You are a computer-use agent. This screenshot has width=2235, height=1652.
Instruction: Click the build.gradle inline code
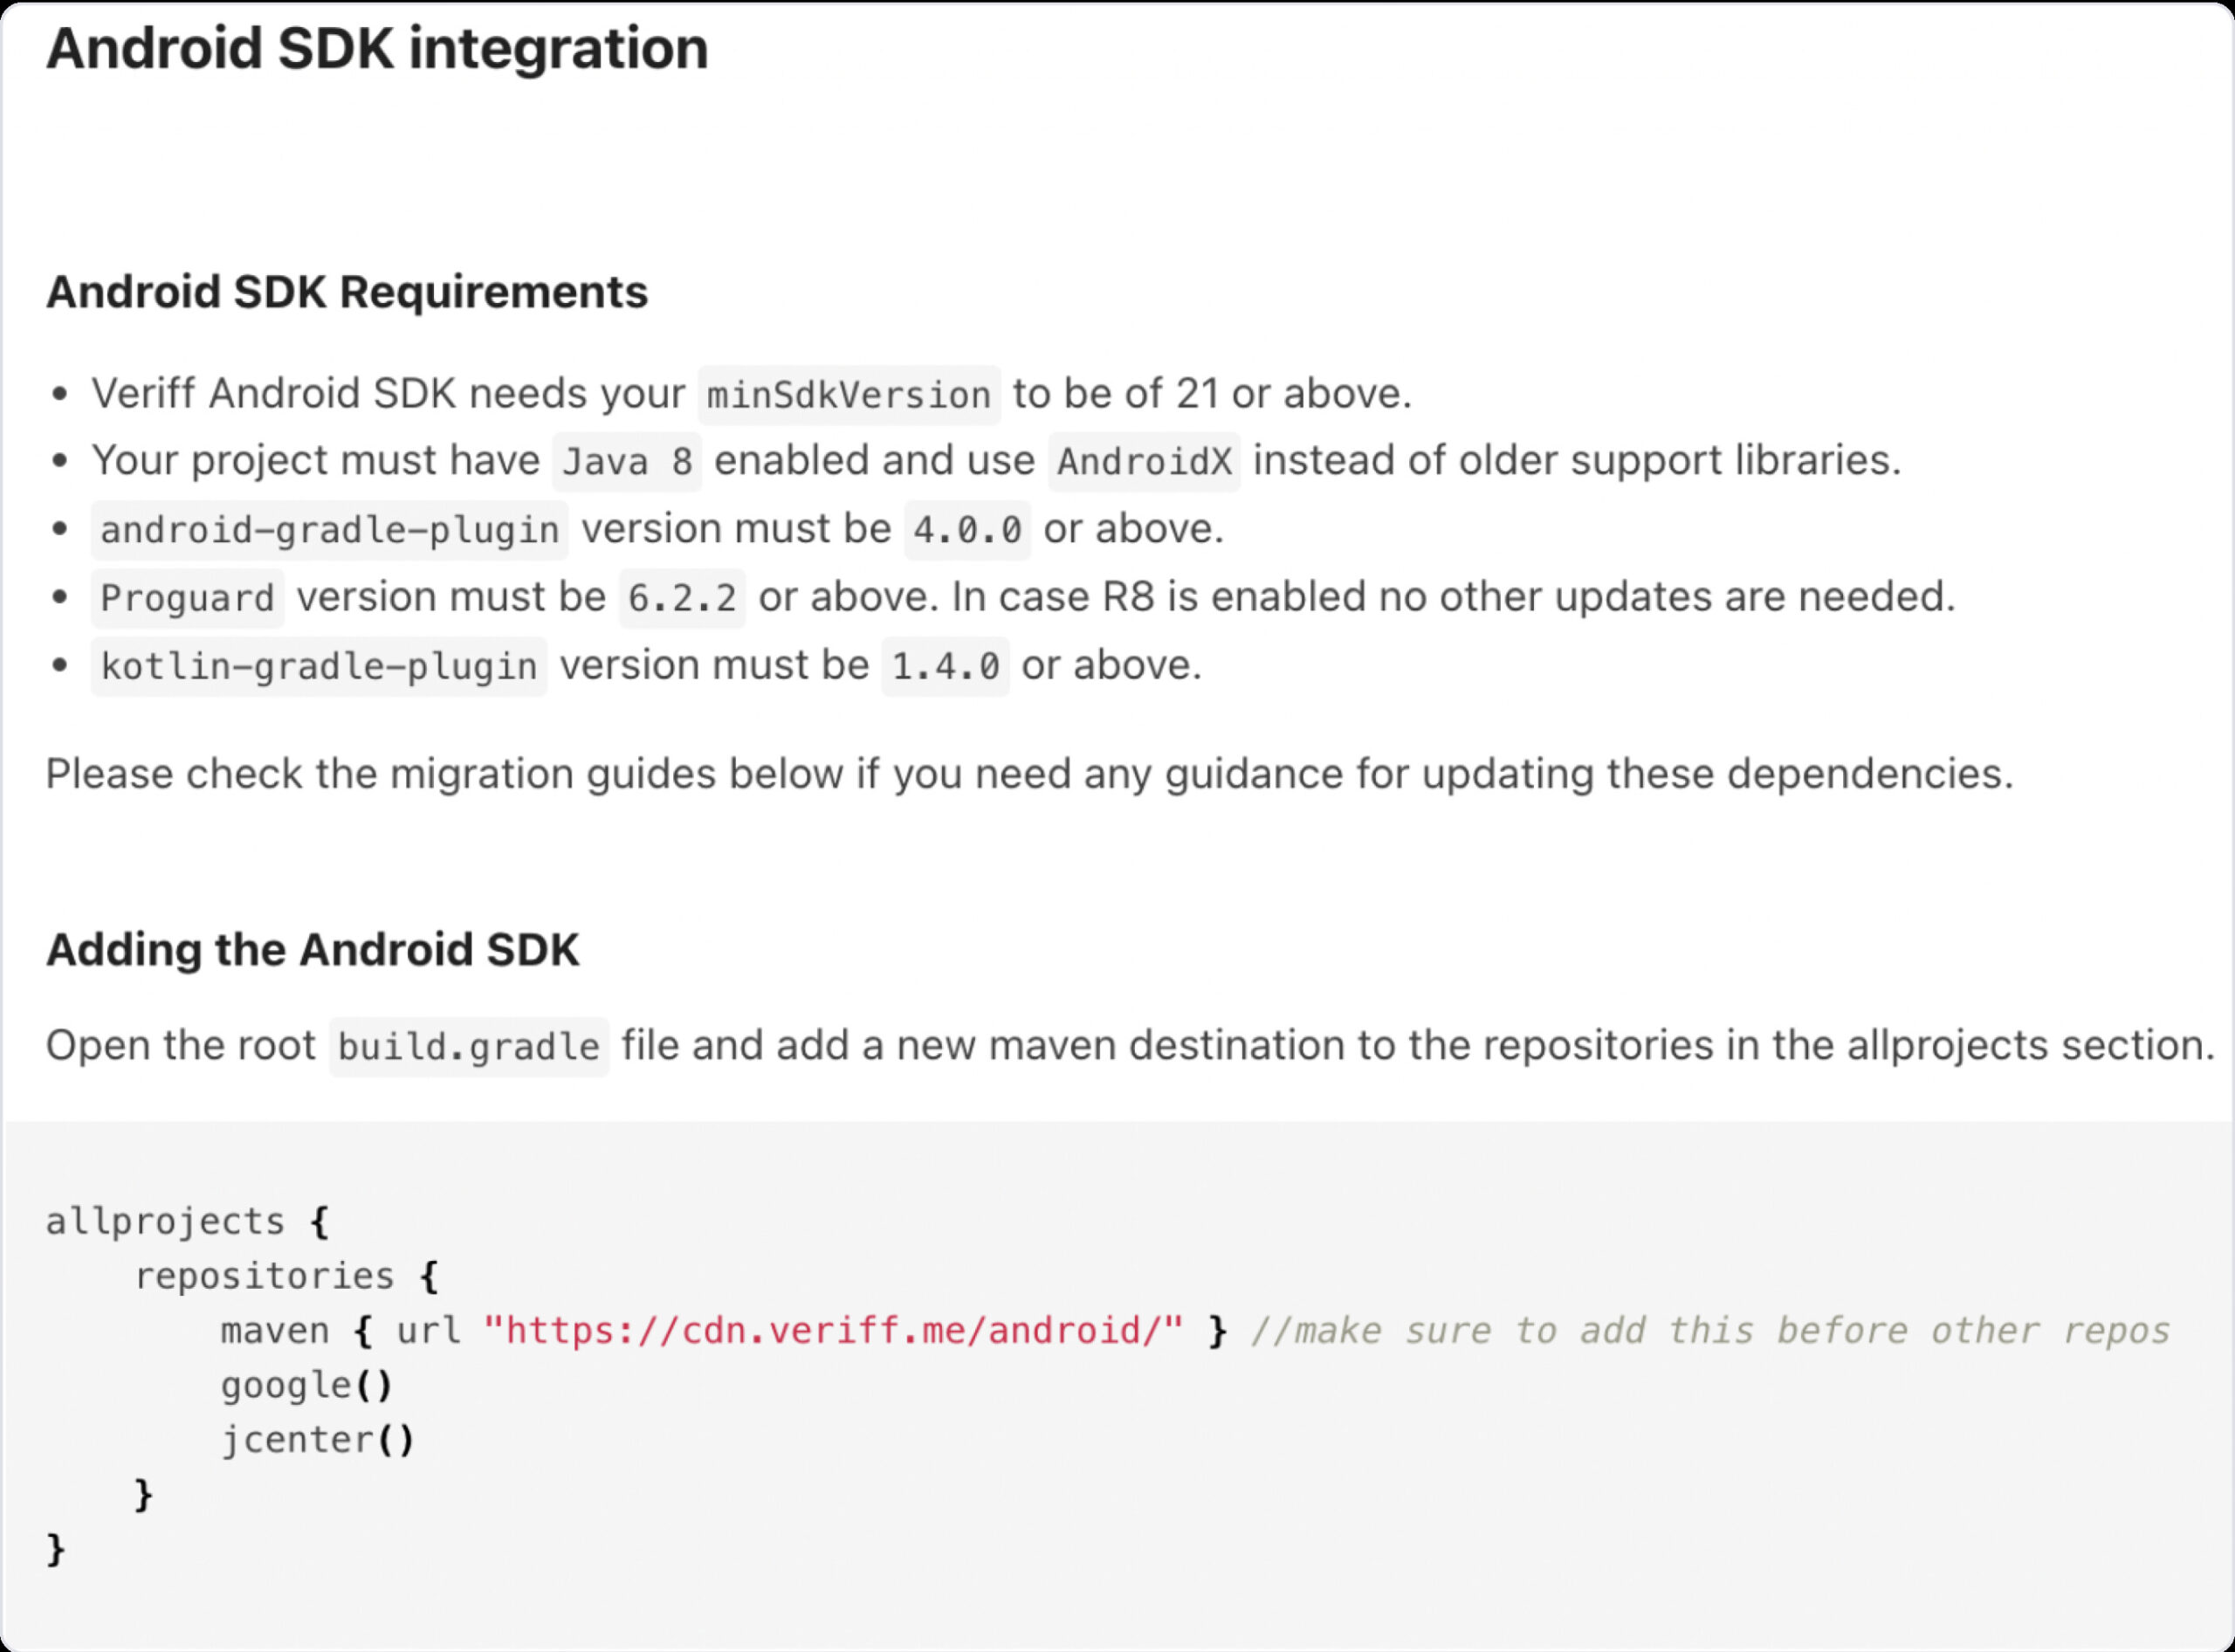pyautogui.click(x=469, y=1047)
